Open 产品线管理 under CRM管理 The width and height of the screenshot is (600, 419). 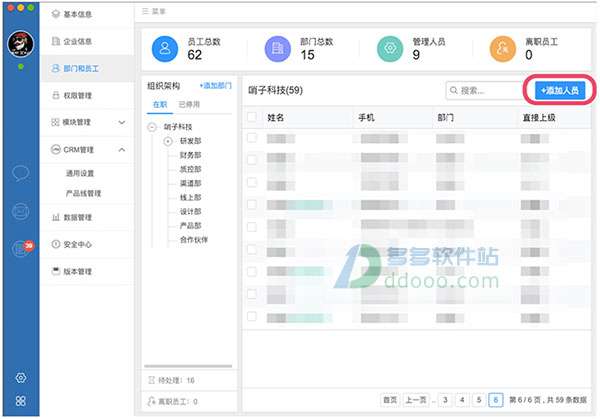click(x=83, y=193)
